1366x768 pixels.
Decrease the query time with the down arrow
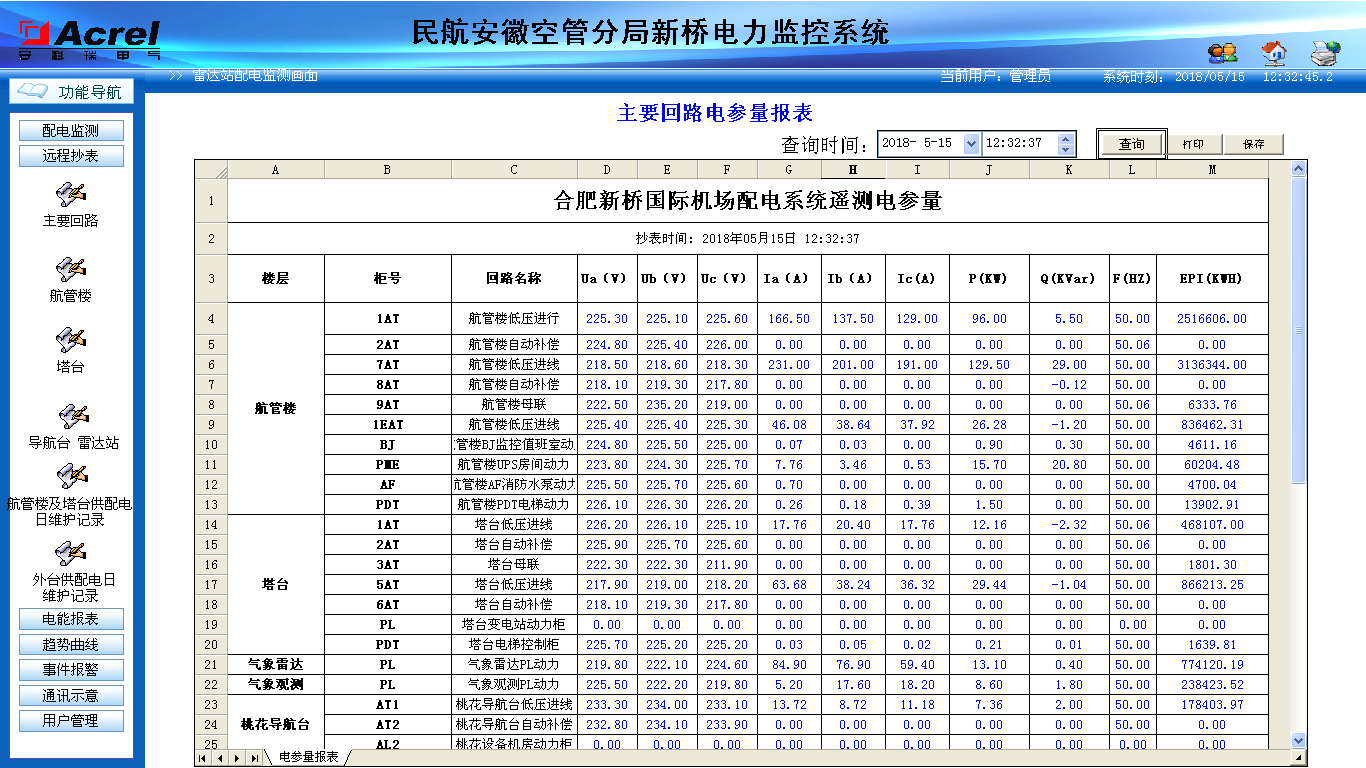1066,150
